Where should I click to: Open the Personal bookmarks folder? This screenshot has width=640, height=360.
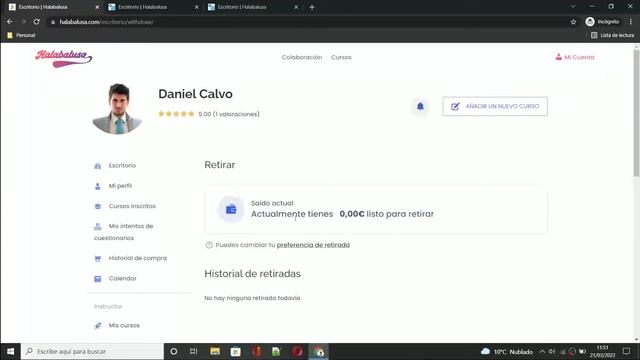point(21,35)
